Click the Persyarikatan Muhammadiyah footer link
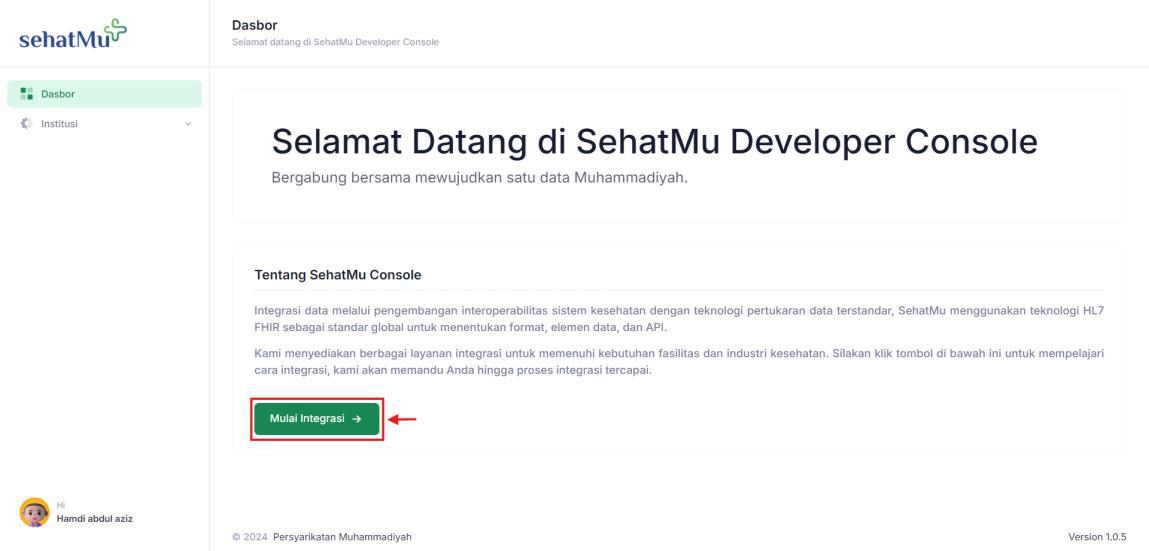The width and height of the screenshot is (1149, 551). pyautogui.click(x=342, y=537)
